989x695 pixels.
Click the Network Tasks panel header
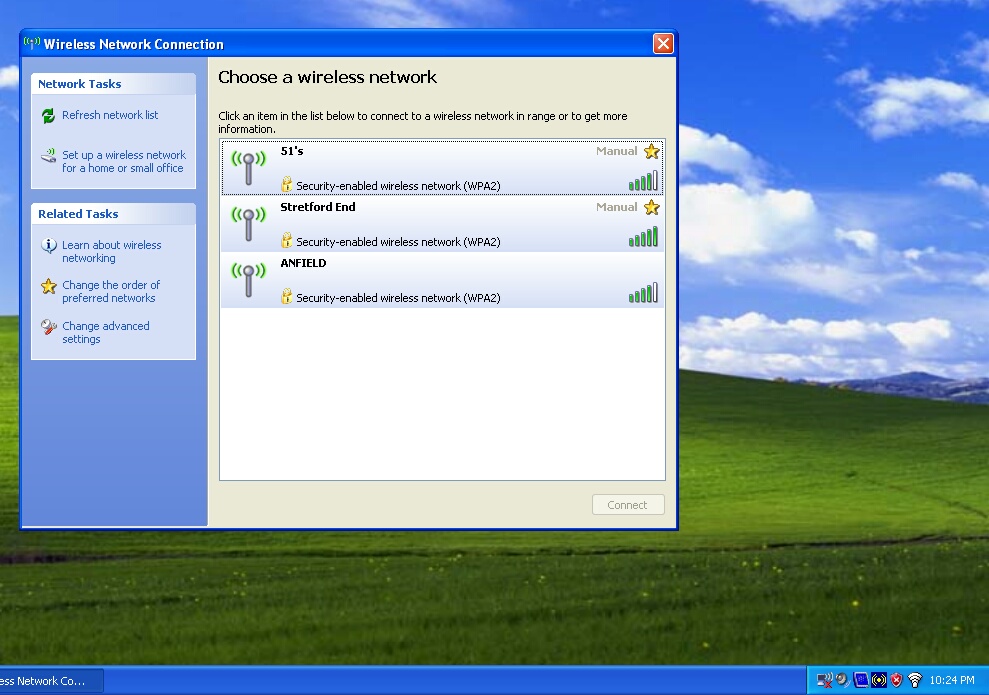[x=114, y=84]
